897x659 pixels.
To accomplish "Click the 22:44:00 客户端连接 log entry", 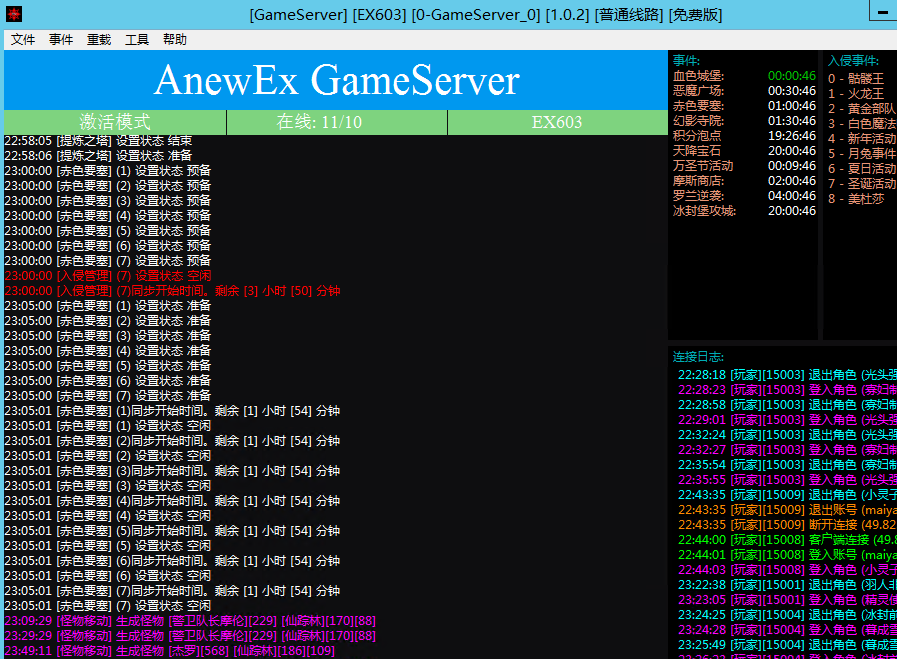I will [x=787, y=540].
